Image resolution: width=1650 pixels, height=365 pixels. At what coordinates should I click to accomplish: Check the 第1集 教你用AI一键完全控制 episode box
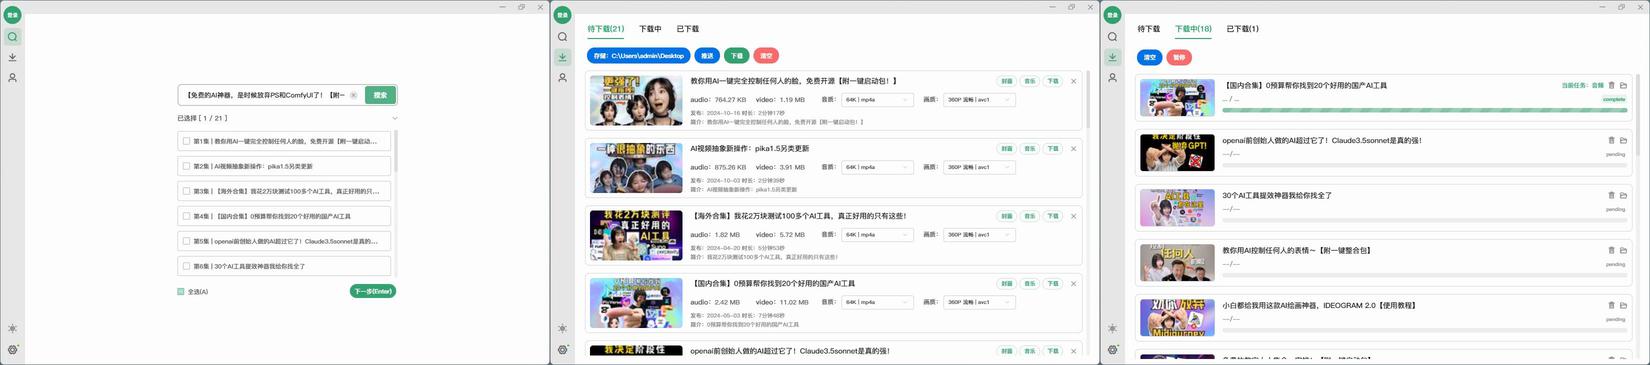tap(186, 141)
